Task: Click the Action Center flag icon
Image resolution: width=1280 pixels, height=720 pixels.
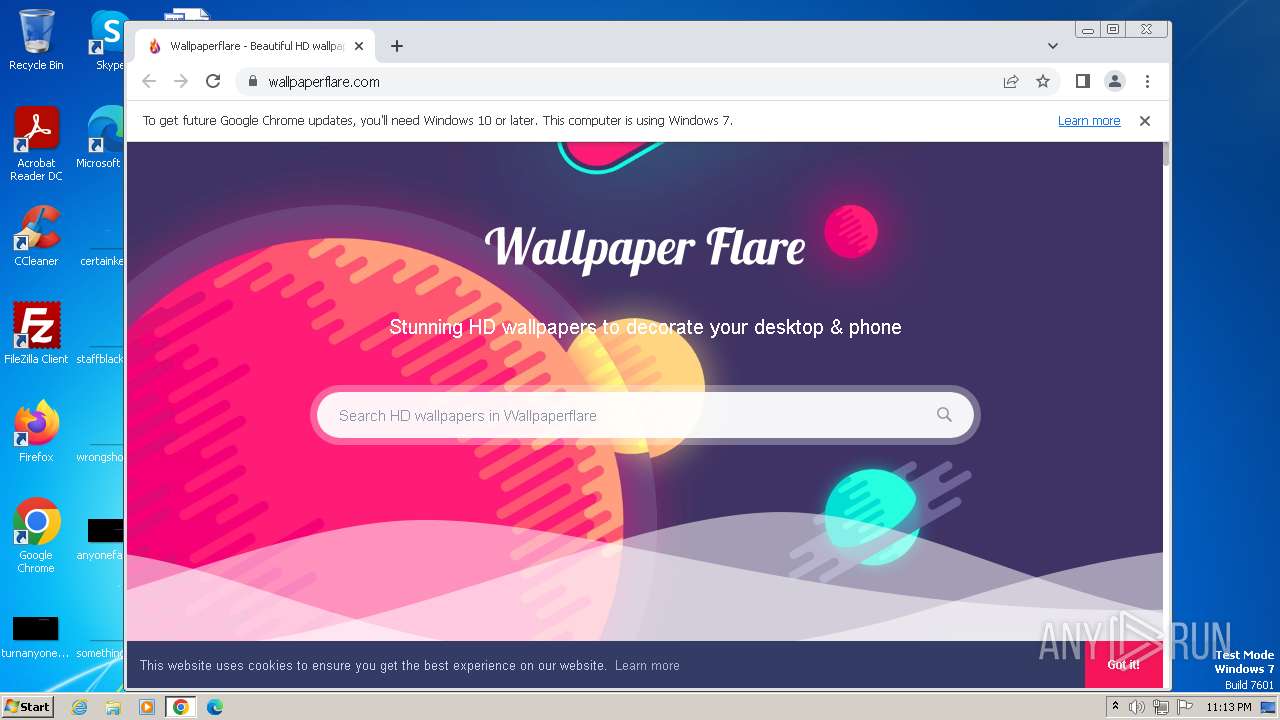Action: 1184,707
